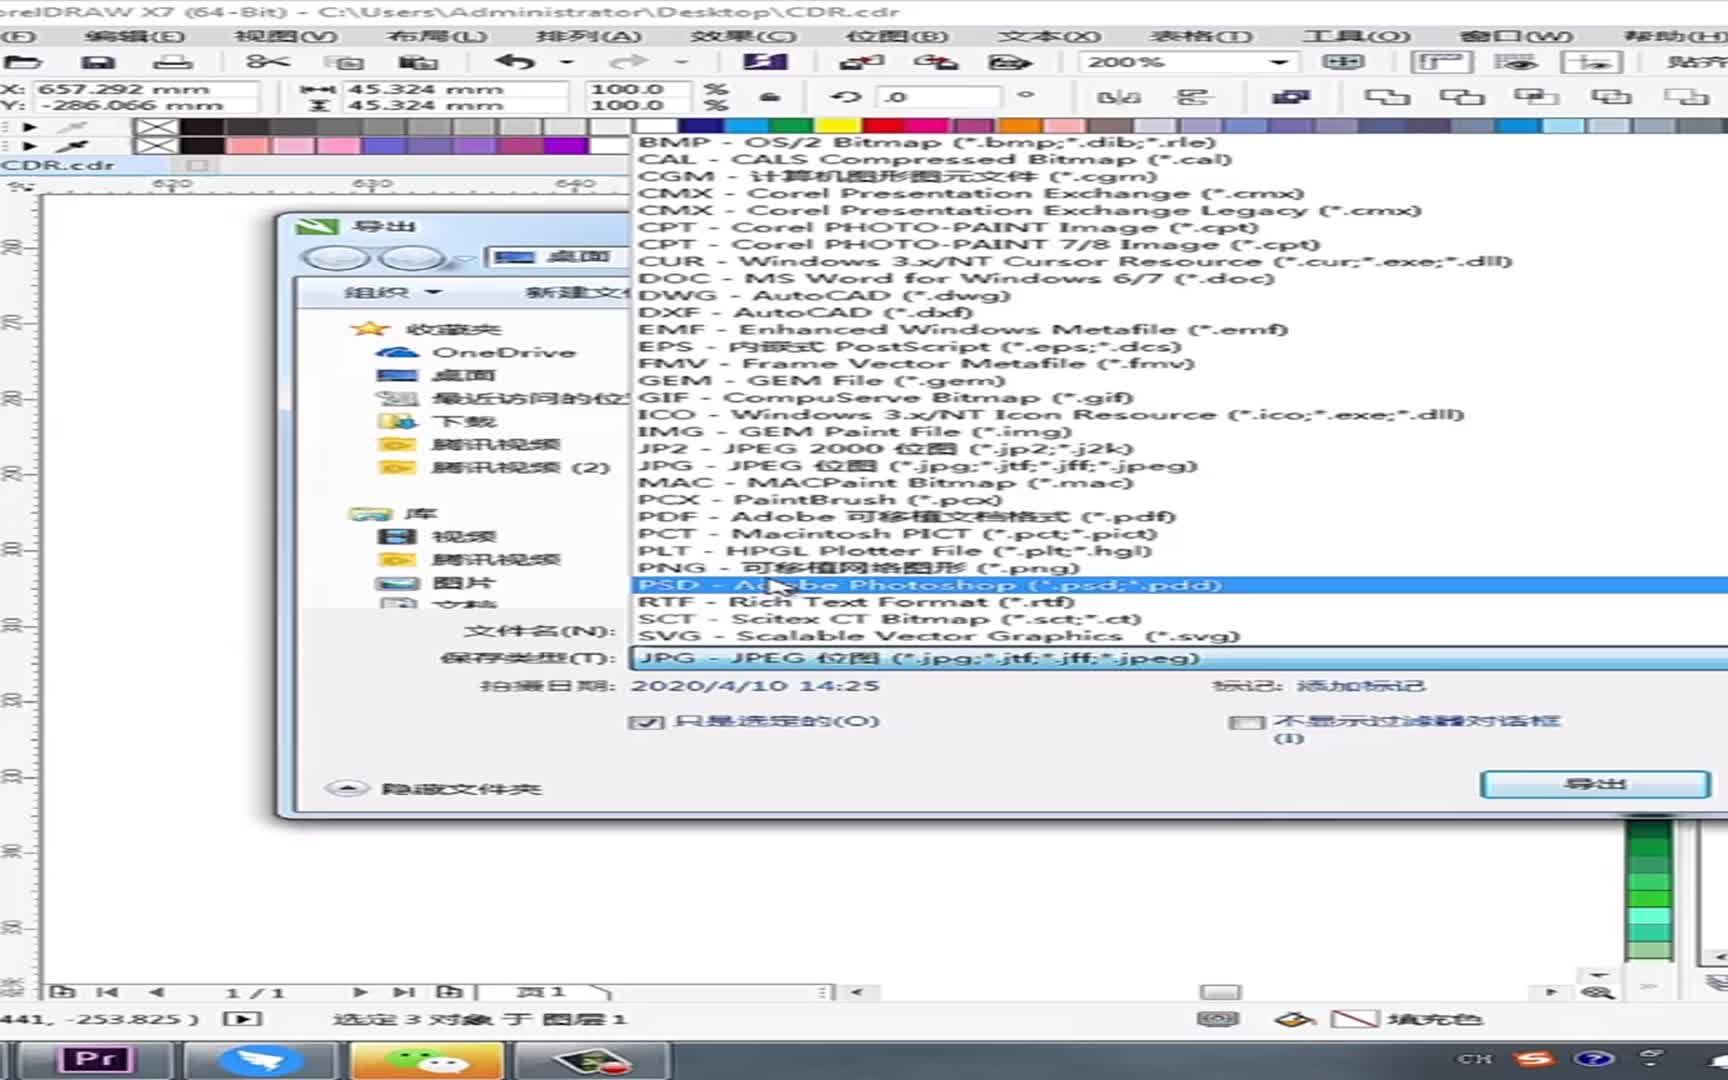The height and width of the screenshot is (1080, 1728).
Task: Click the add page icon before page navigation
Action: 62,992
